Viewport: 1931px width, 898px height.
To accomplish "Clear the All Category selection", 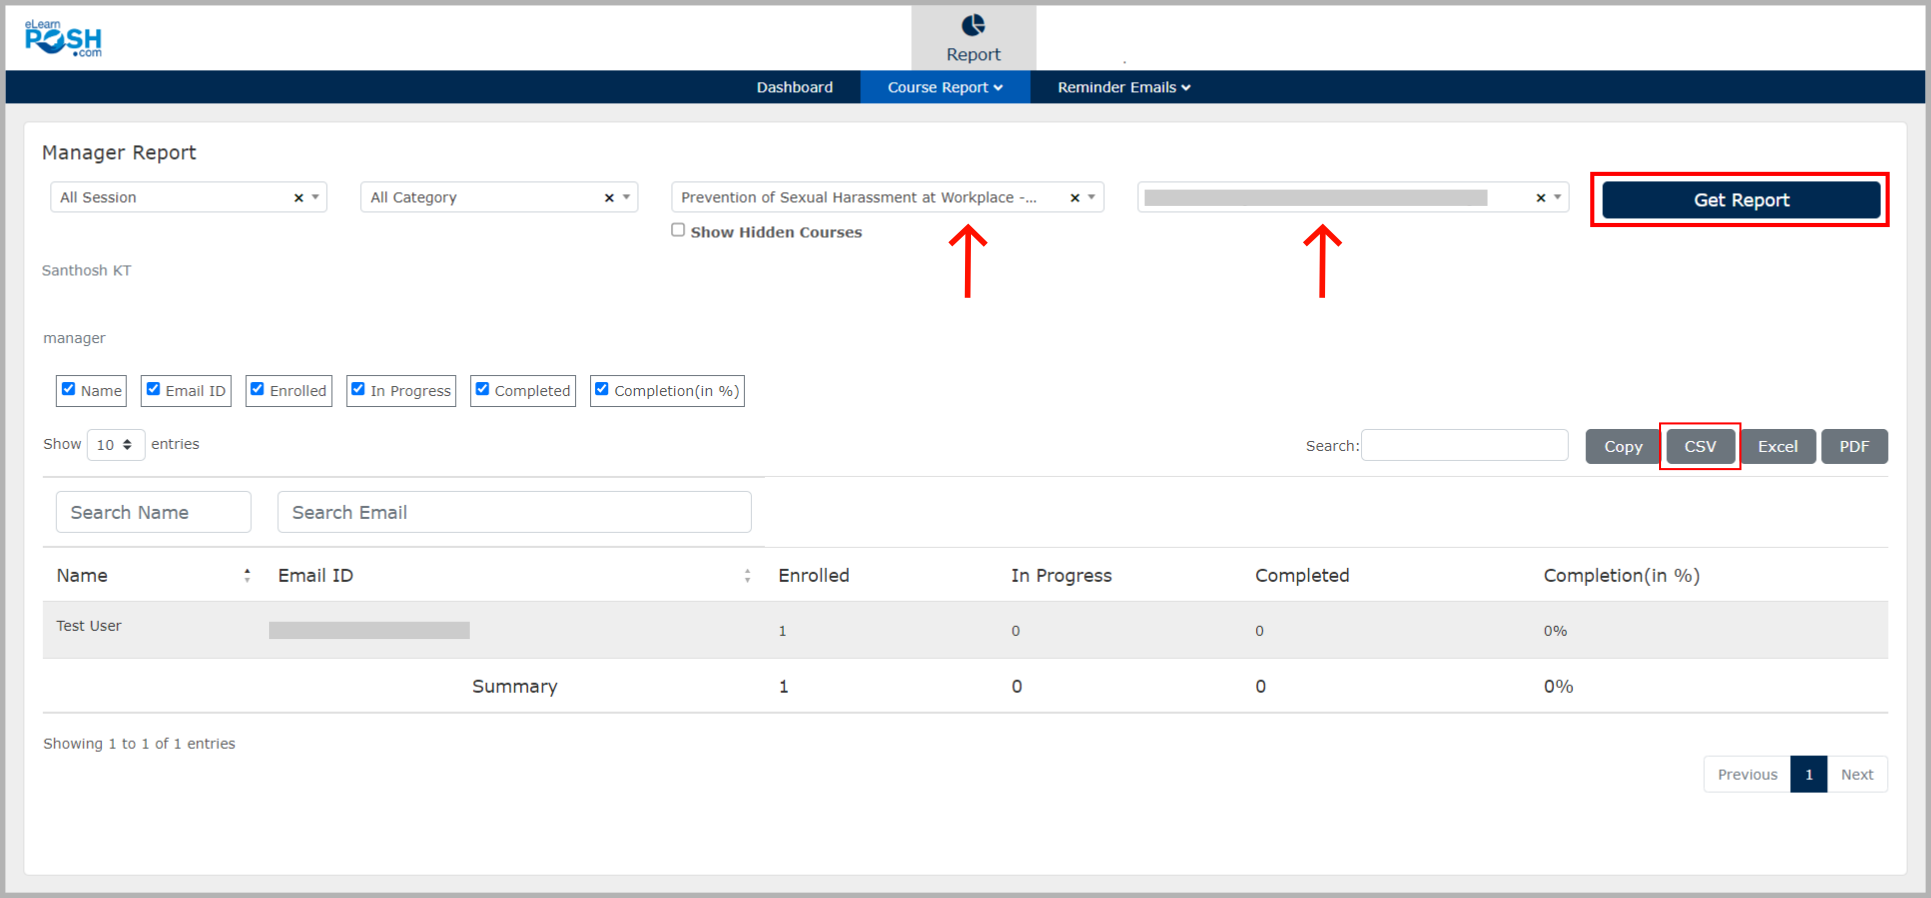I will (x=609, y=198).
